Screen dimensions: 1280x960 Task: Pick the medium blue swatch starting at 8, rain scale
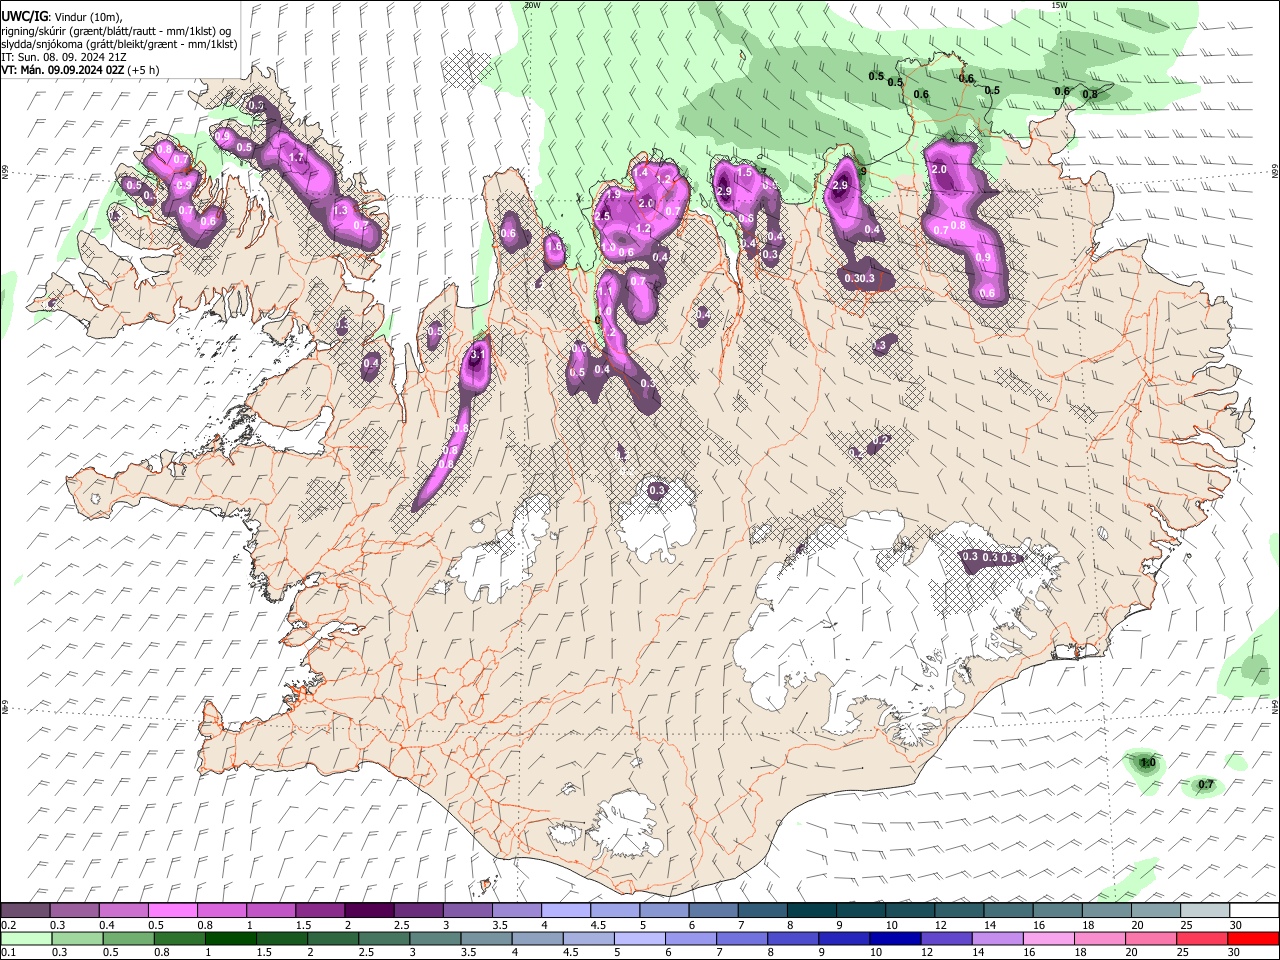coord(793,938)
